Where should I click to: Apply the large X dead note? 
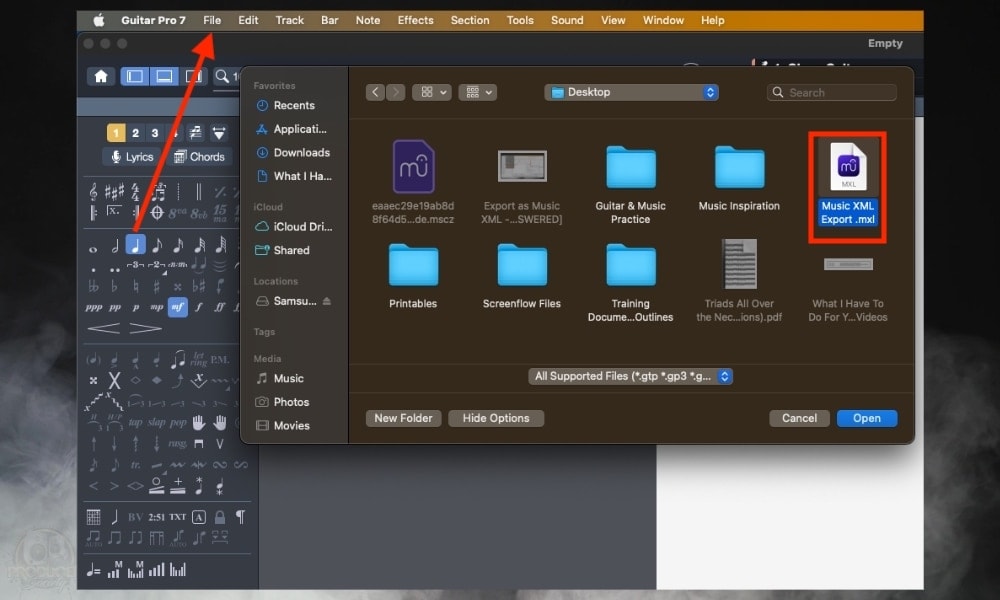click(x=114, y=381)
